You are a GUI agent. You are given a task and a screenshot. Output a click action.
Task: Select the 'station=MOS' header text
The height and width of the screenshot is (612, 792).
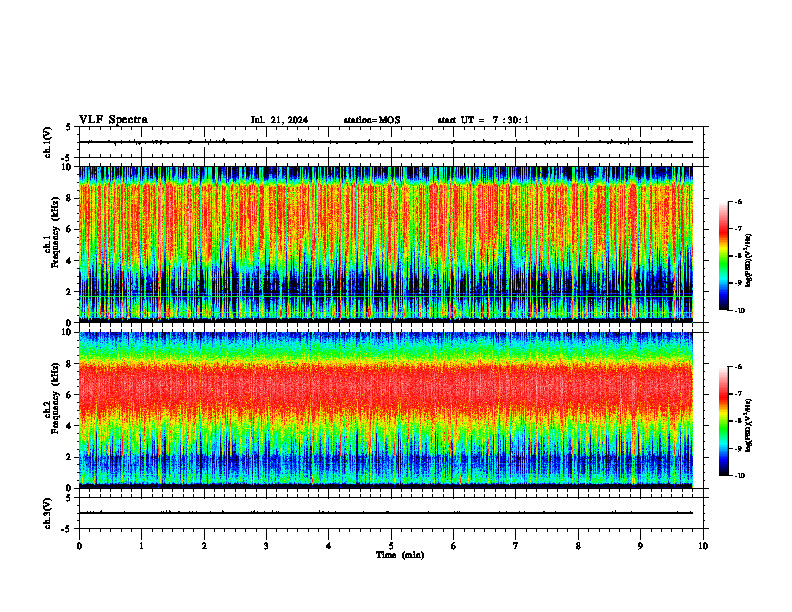[372, 120]
